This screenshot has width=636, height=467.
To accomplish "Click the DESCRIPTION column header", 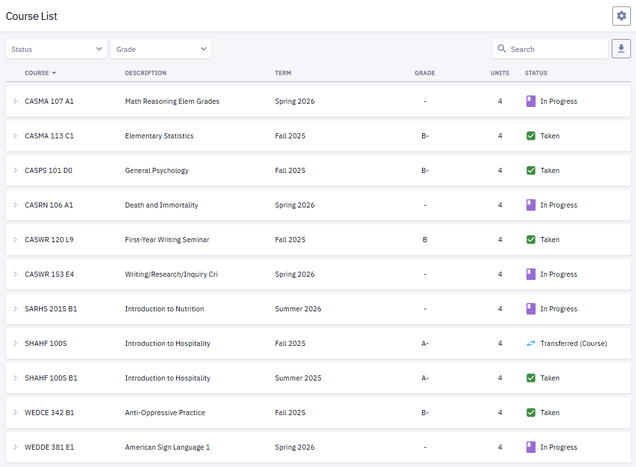I will (146, 73).
